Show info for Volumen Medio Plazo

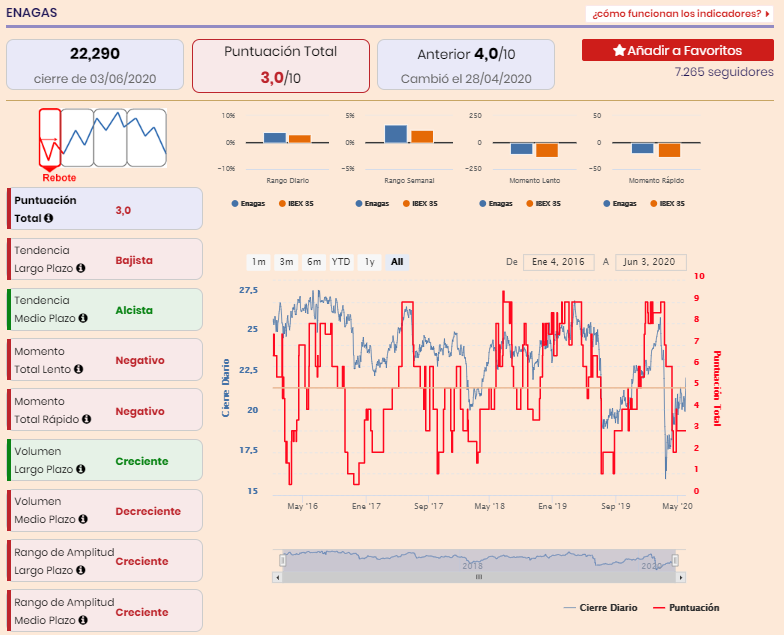click(83, 520)
